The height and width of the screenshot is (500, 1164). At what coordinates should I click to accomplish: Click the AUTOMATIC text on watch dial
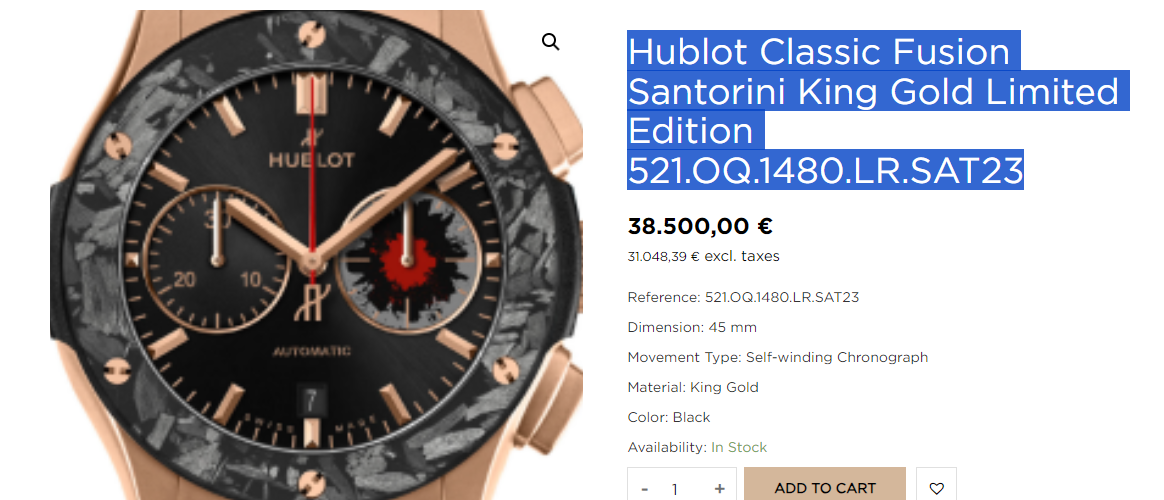[x=312, y=351]
